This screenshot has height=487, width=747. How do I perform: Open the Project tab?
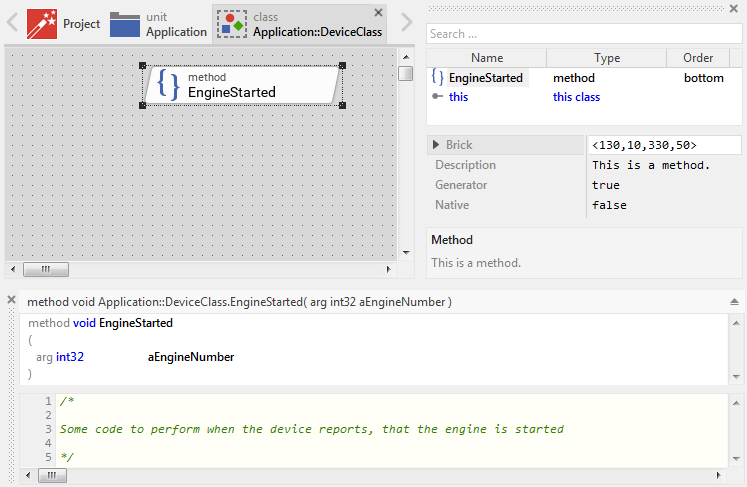pyautogui.click(x=64, y=24)
